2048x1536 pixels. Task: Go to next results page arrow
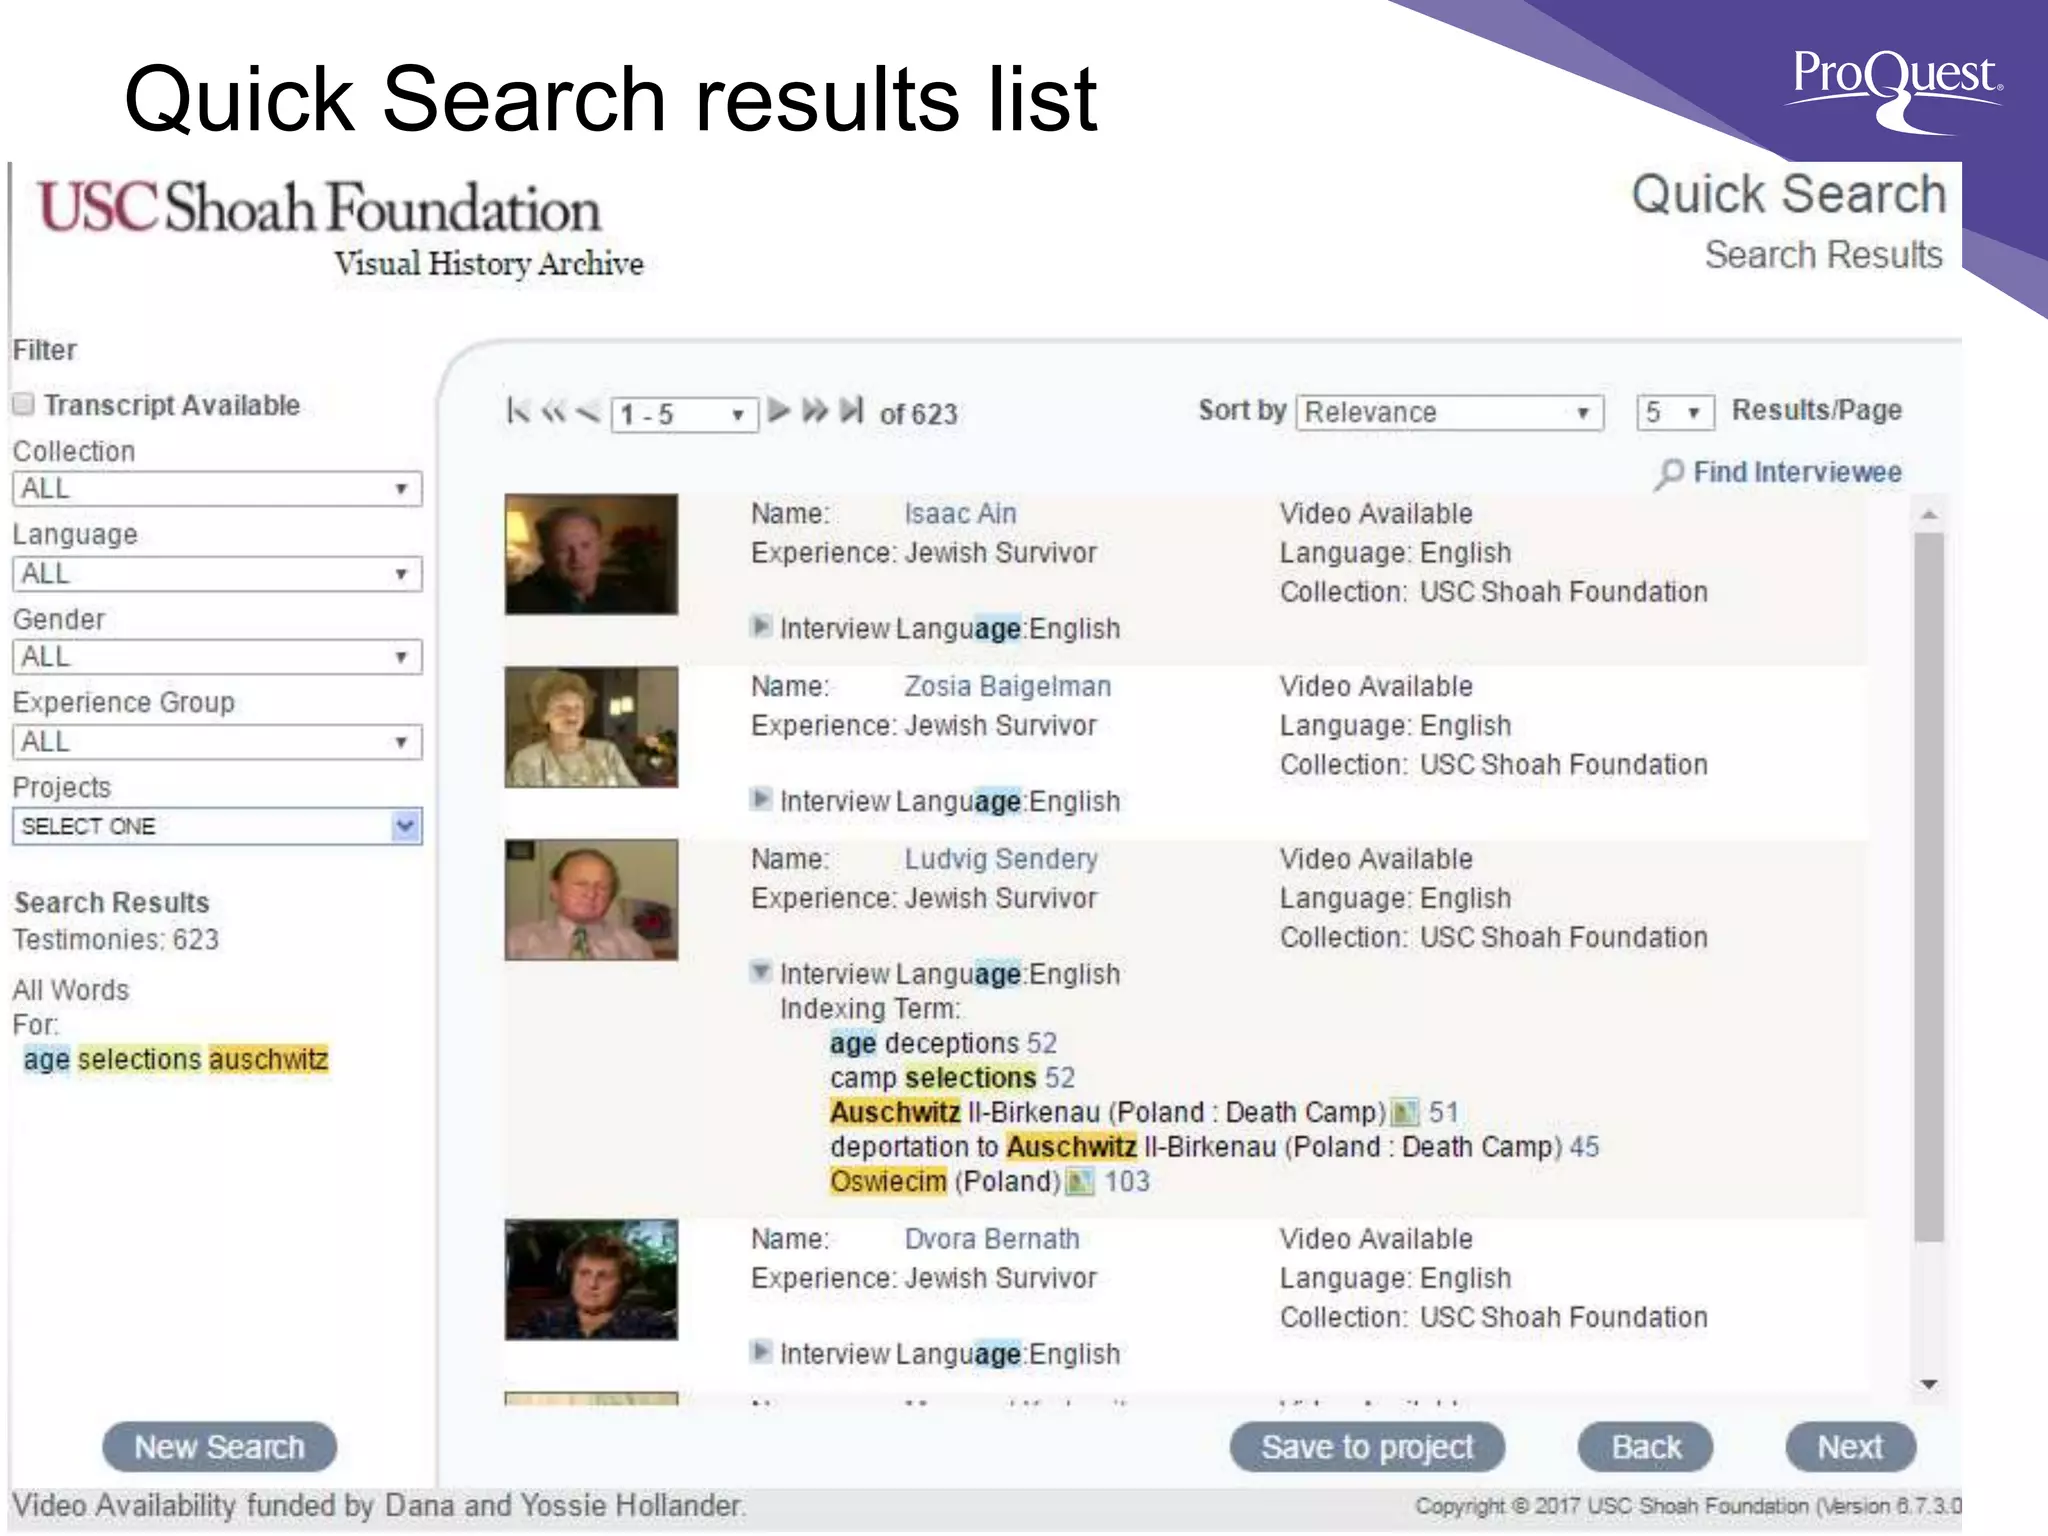click(x=779, y=411)
